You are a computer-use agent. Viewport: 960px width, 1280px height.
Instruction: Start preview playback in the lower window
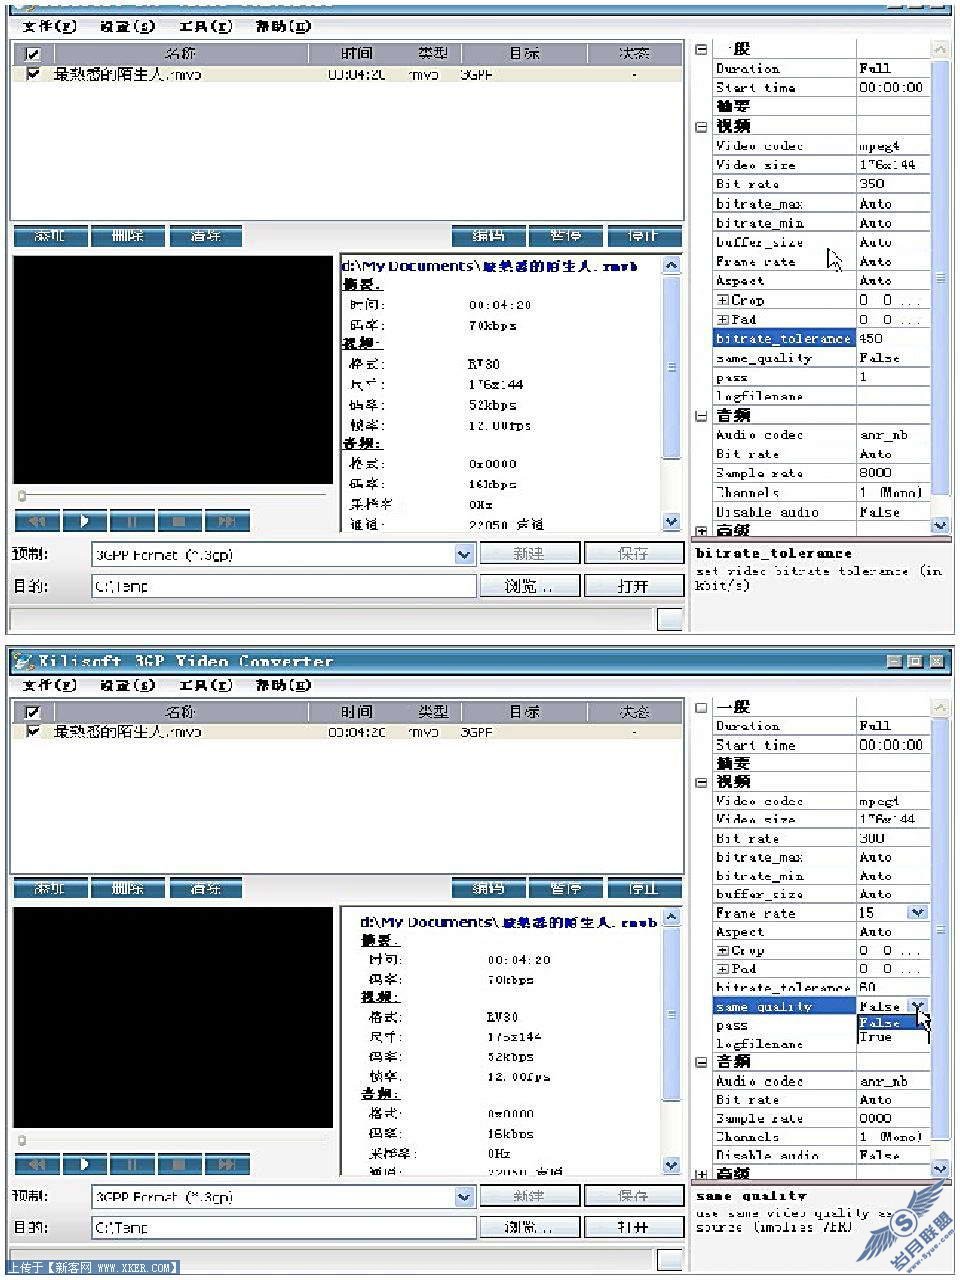(x=84, y=1165)
